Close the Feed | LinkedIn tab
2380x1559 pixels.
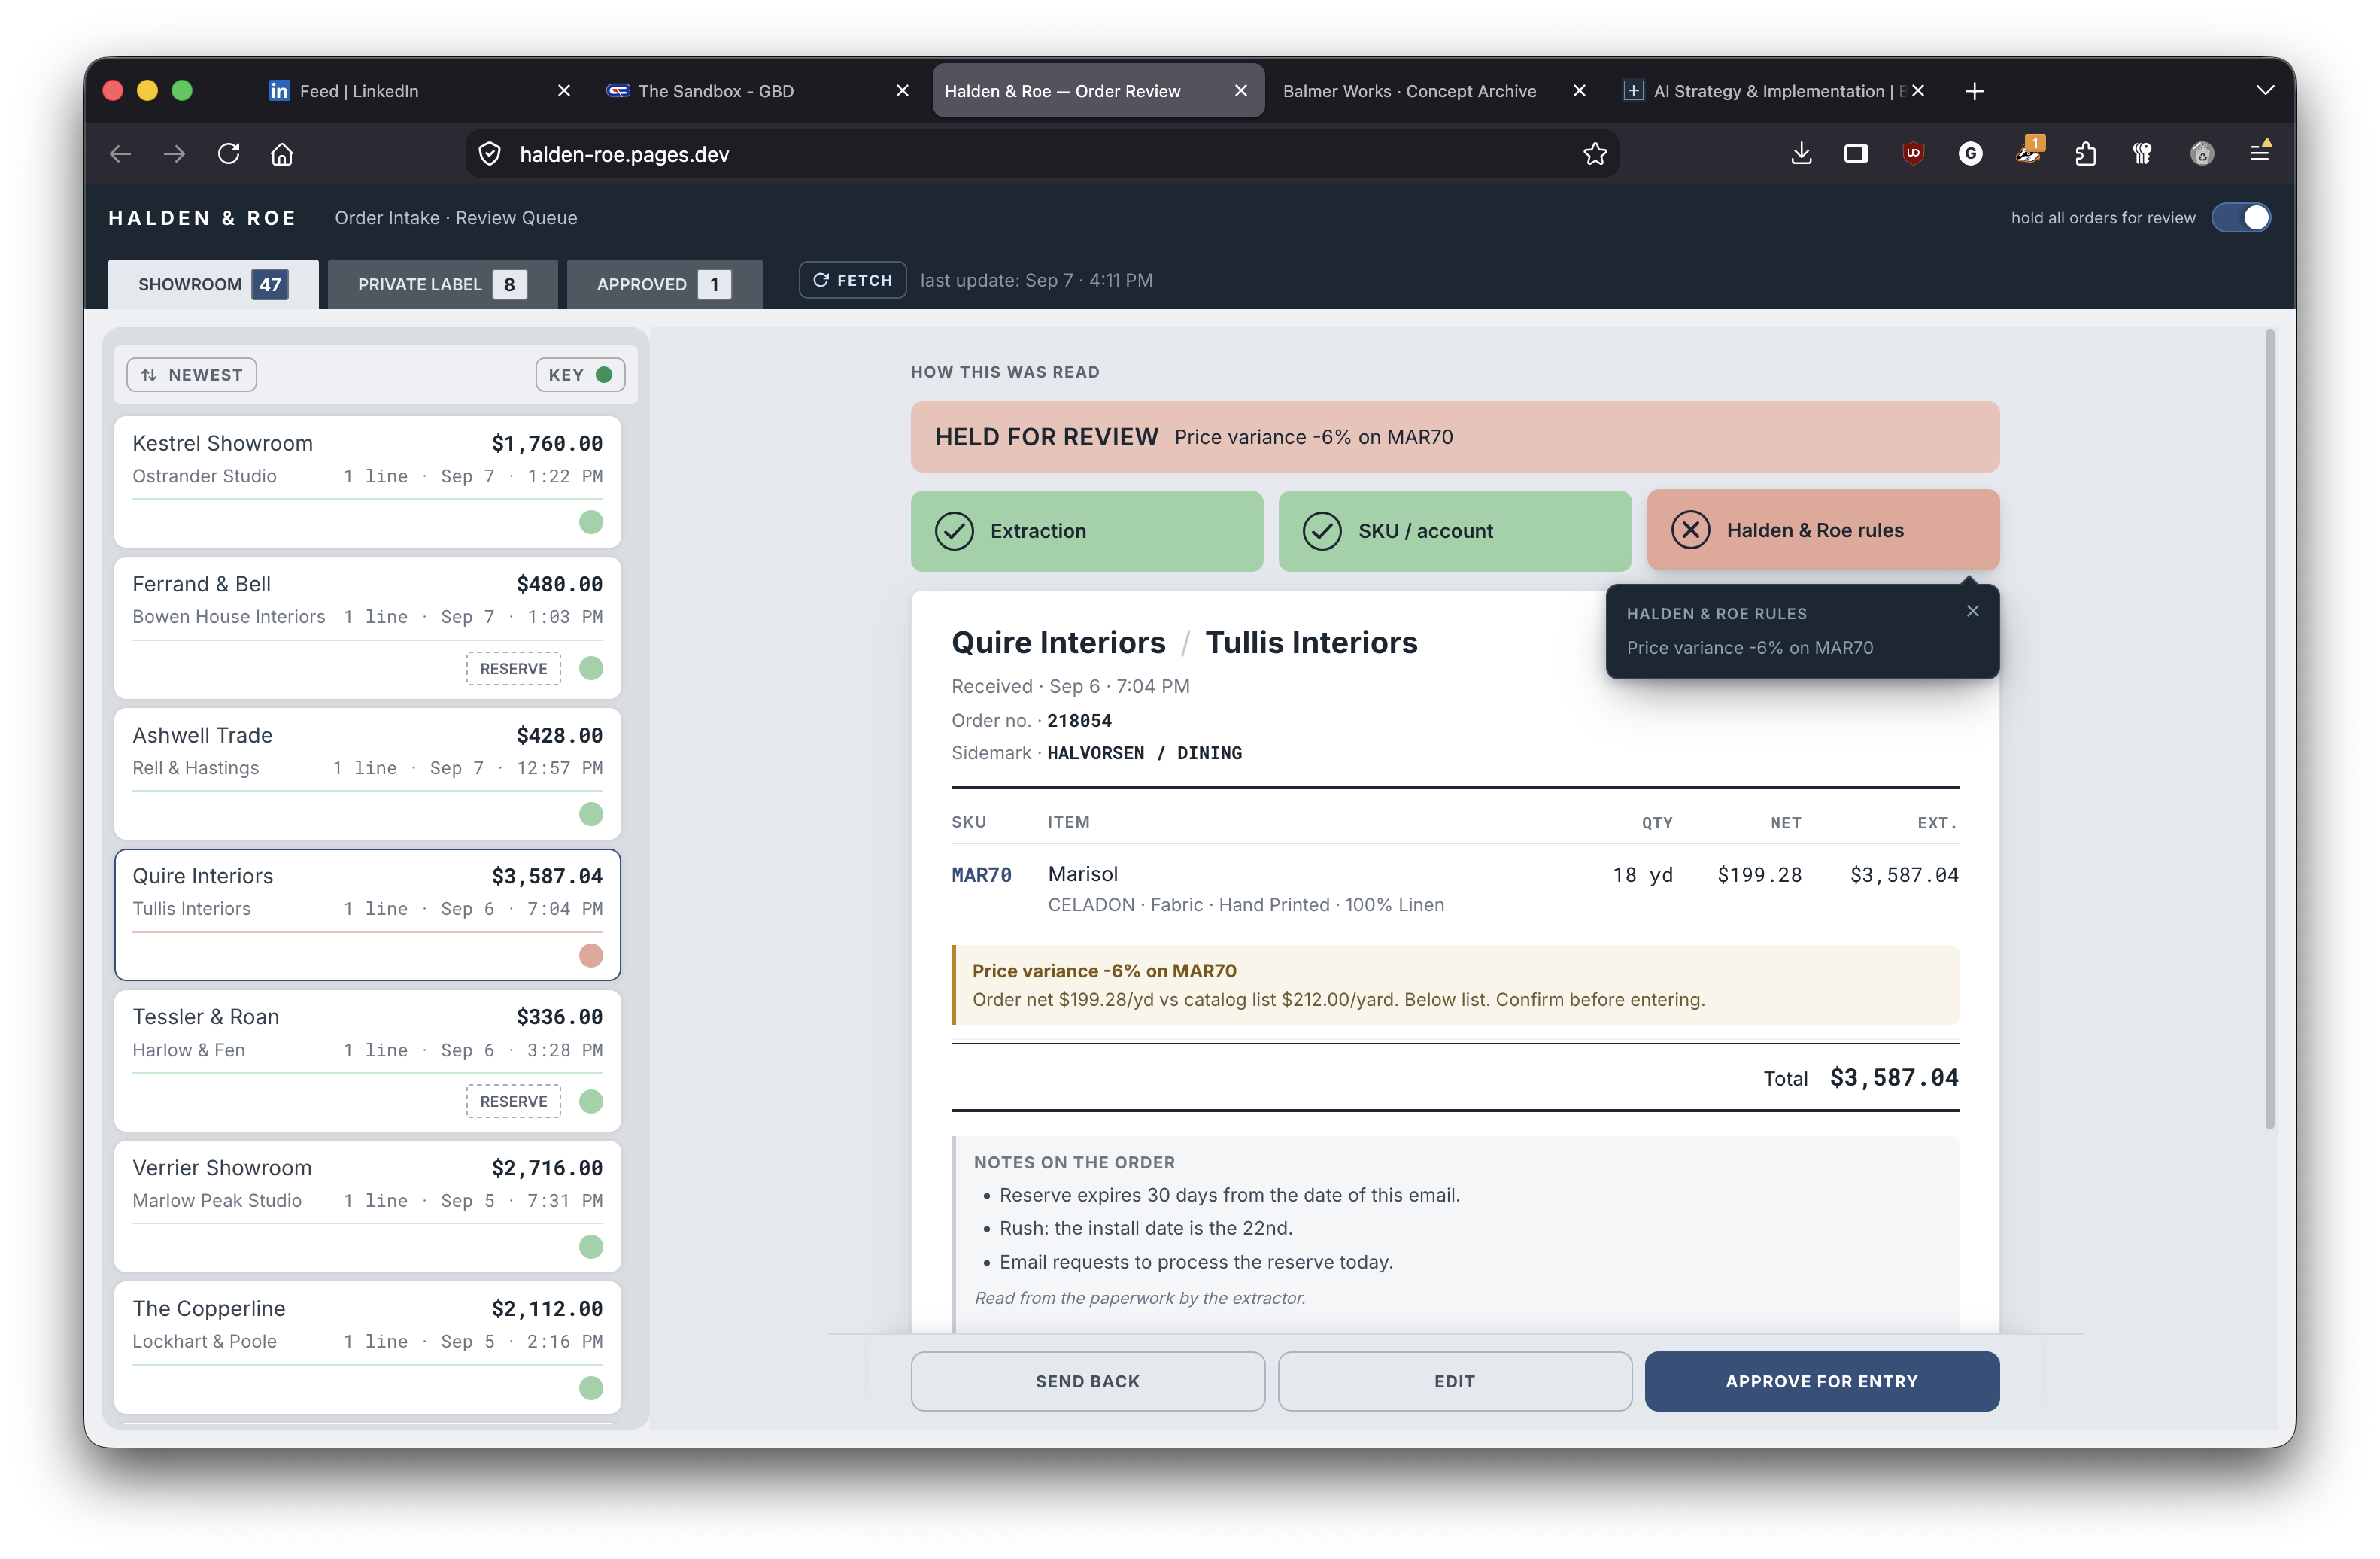click(x=564, y=91)
